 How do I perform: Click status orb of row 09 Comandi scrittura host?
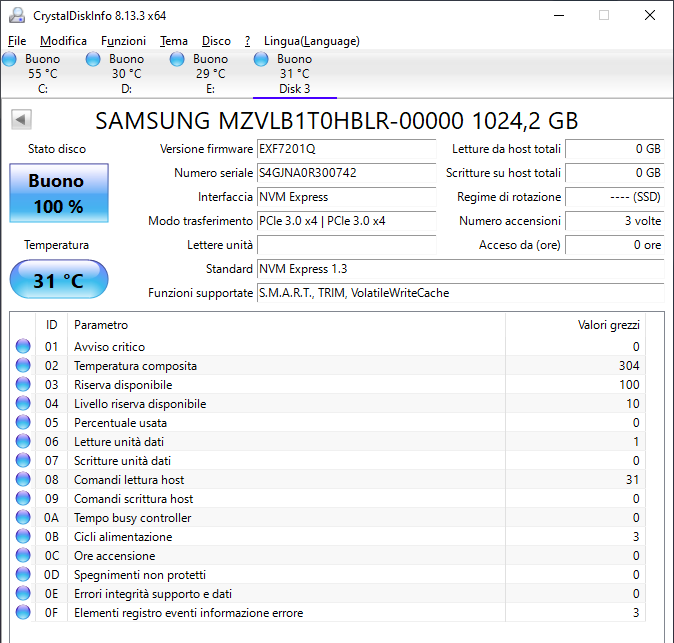23,498
